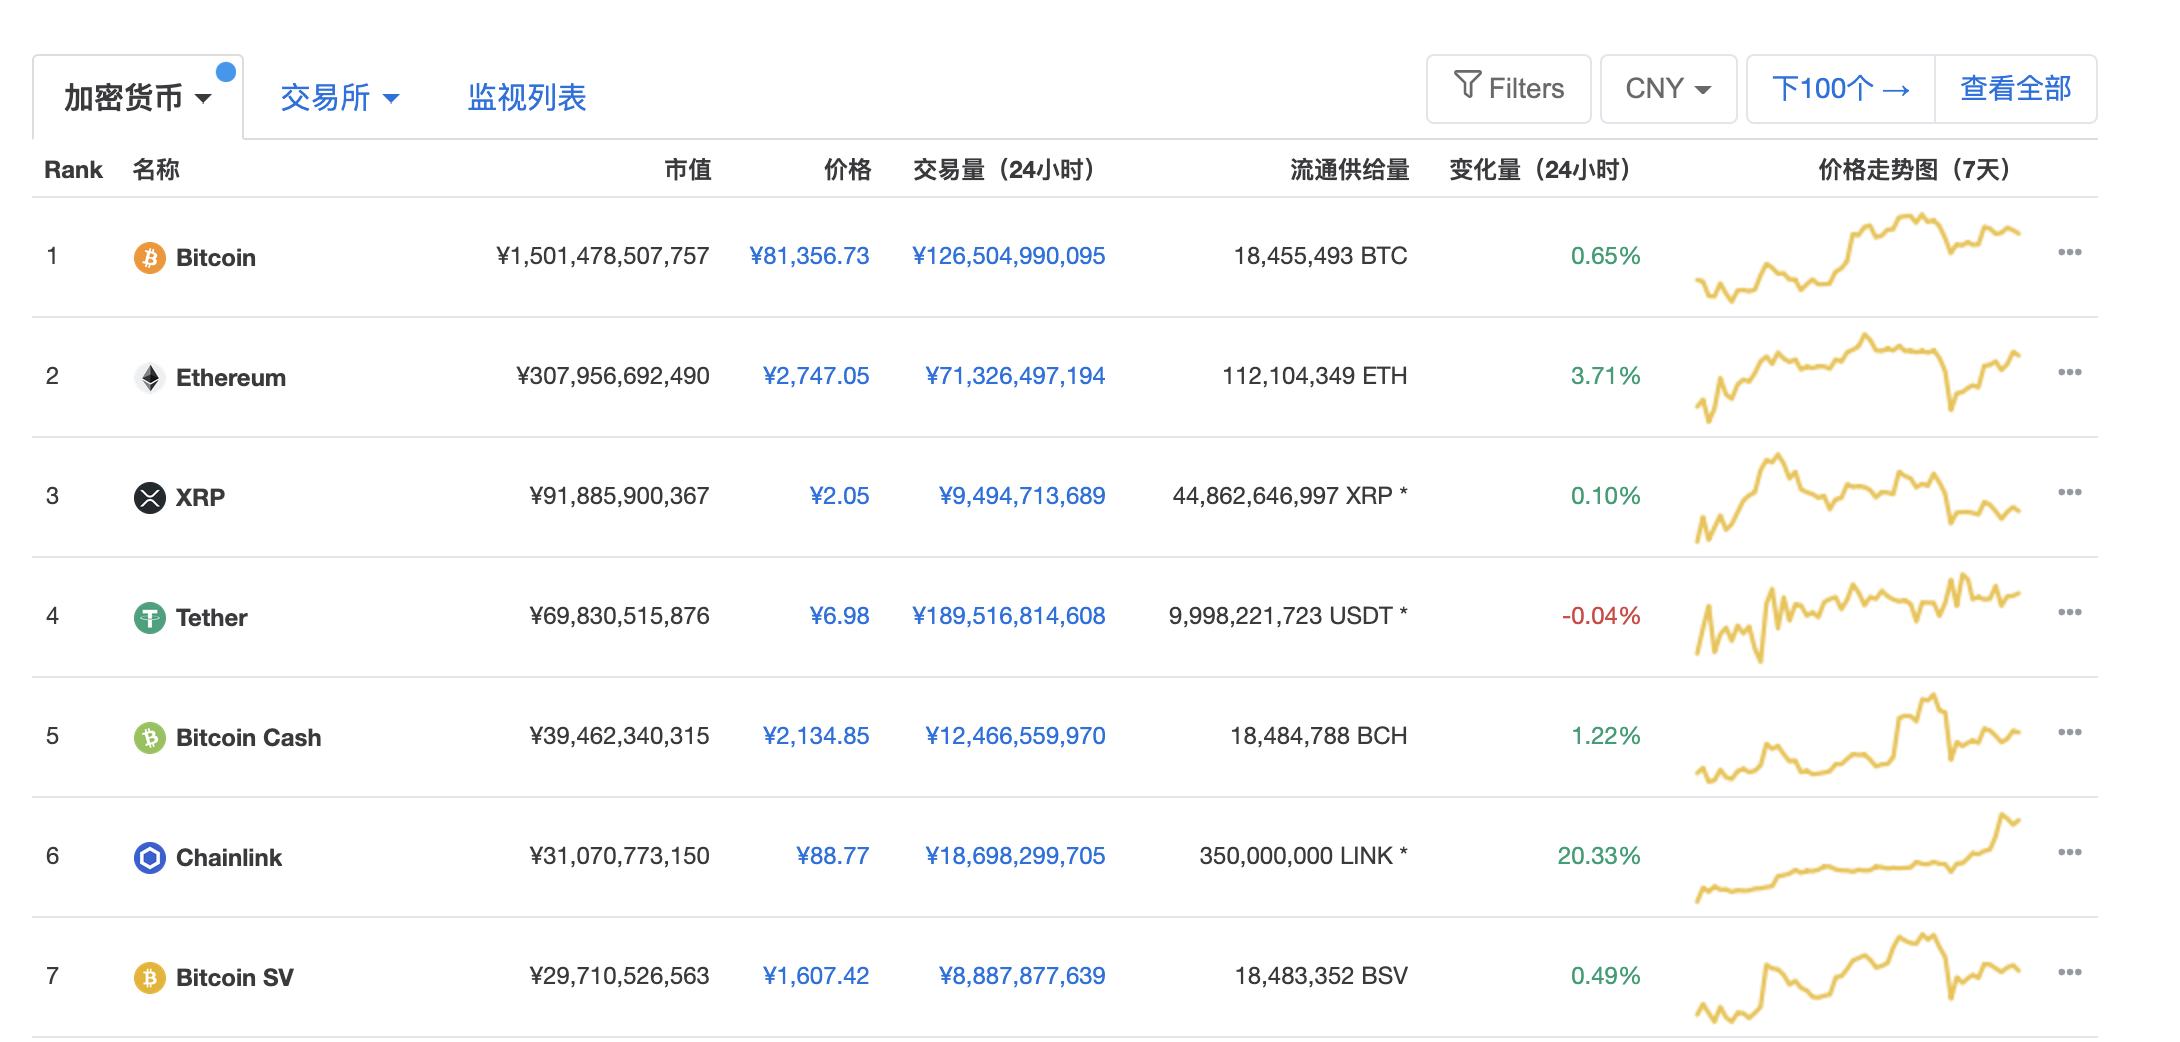Viewport: 2180px width, 1042px height.
Task: Click the XRP logo icon
Action: pos(150,498)
